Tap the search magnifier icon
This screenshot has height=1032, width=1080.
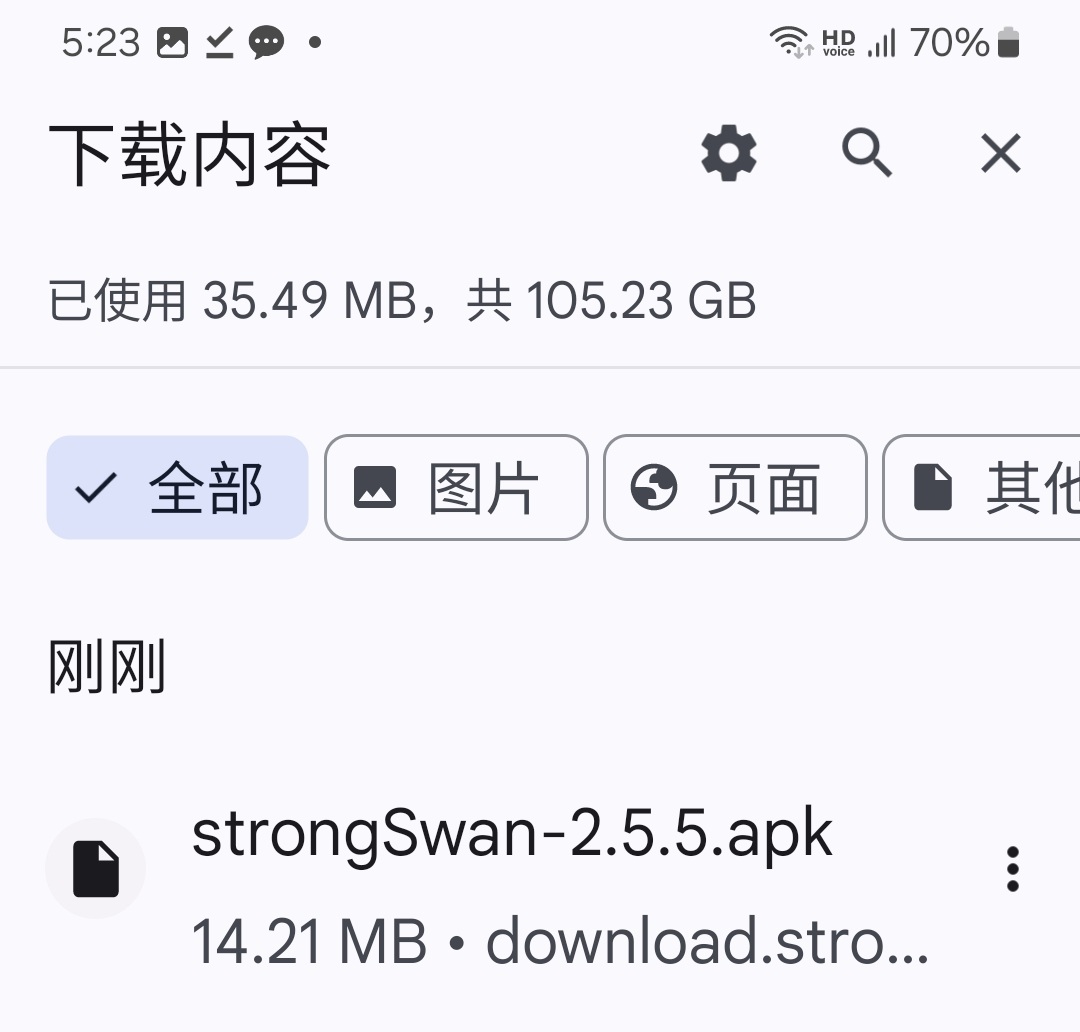[866, 153]
